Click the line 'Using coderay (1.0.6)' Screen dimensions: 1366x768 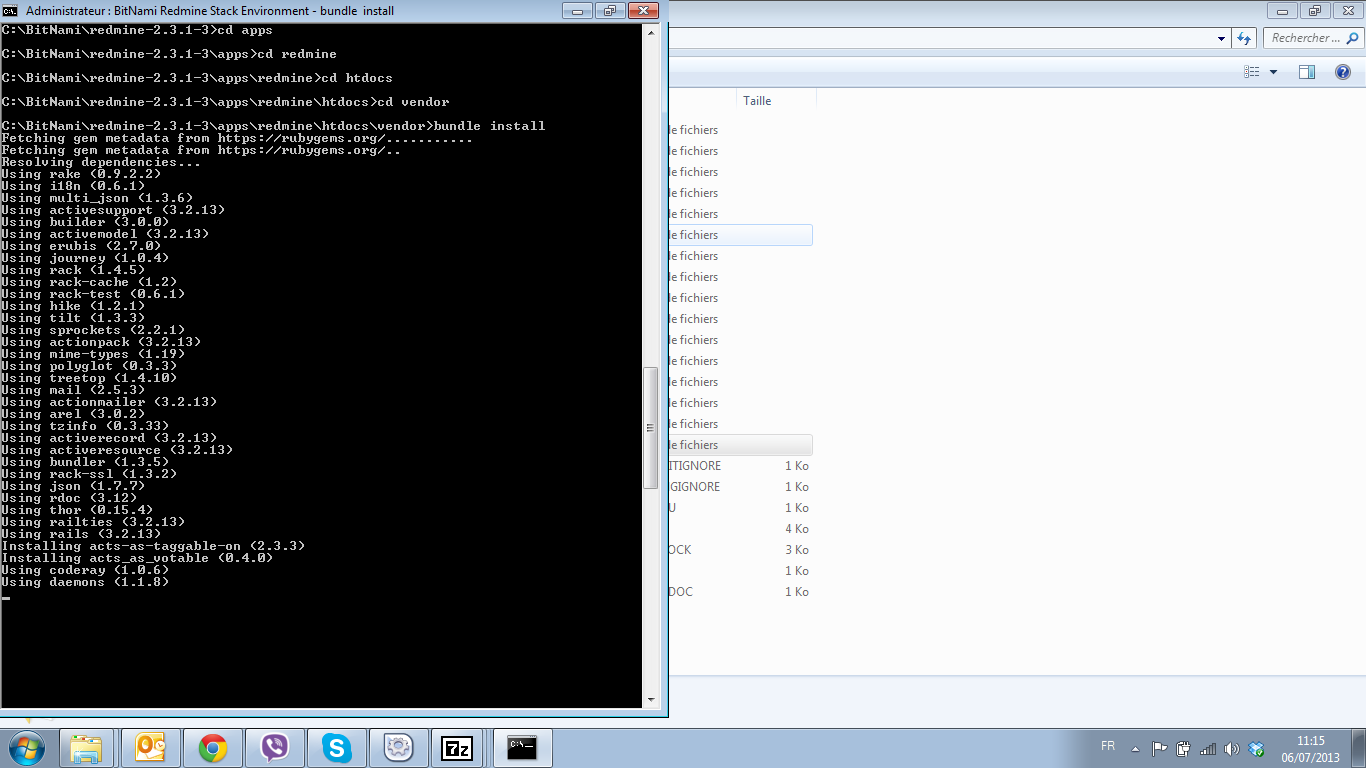(x=85, y=570)
